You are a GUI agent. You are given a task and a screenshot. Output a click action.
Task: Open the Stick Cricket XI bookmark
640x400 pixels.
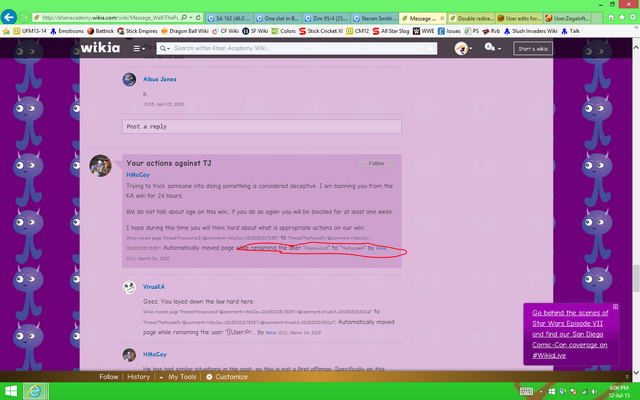point(321,31)
